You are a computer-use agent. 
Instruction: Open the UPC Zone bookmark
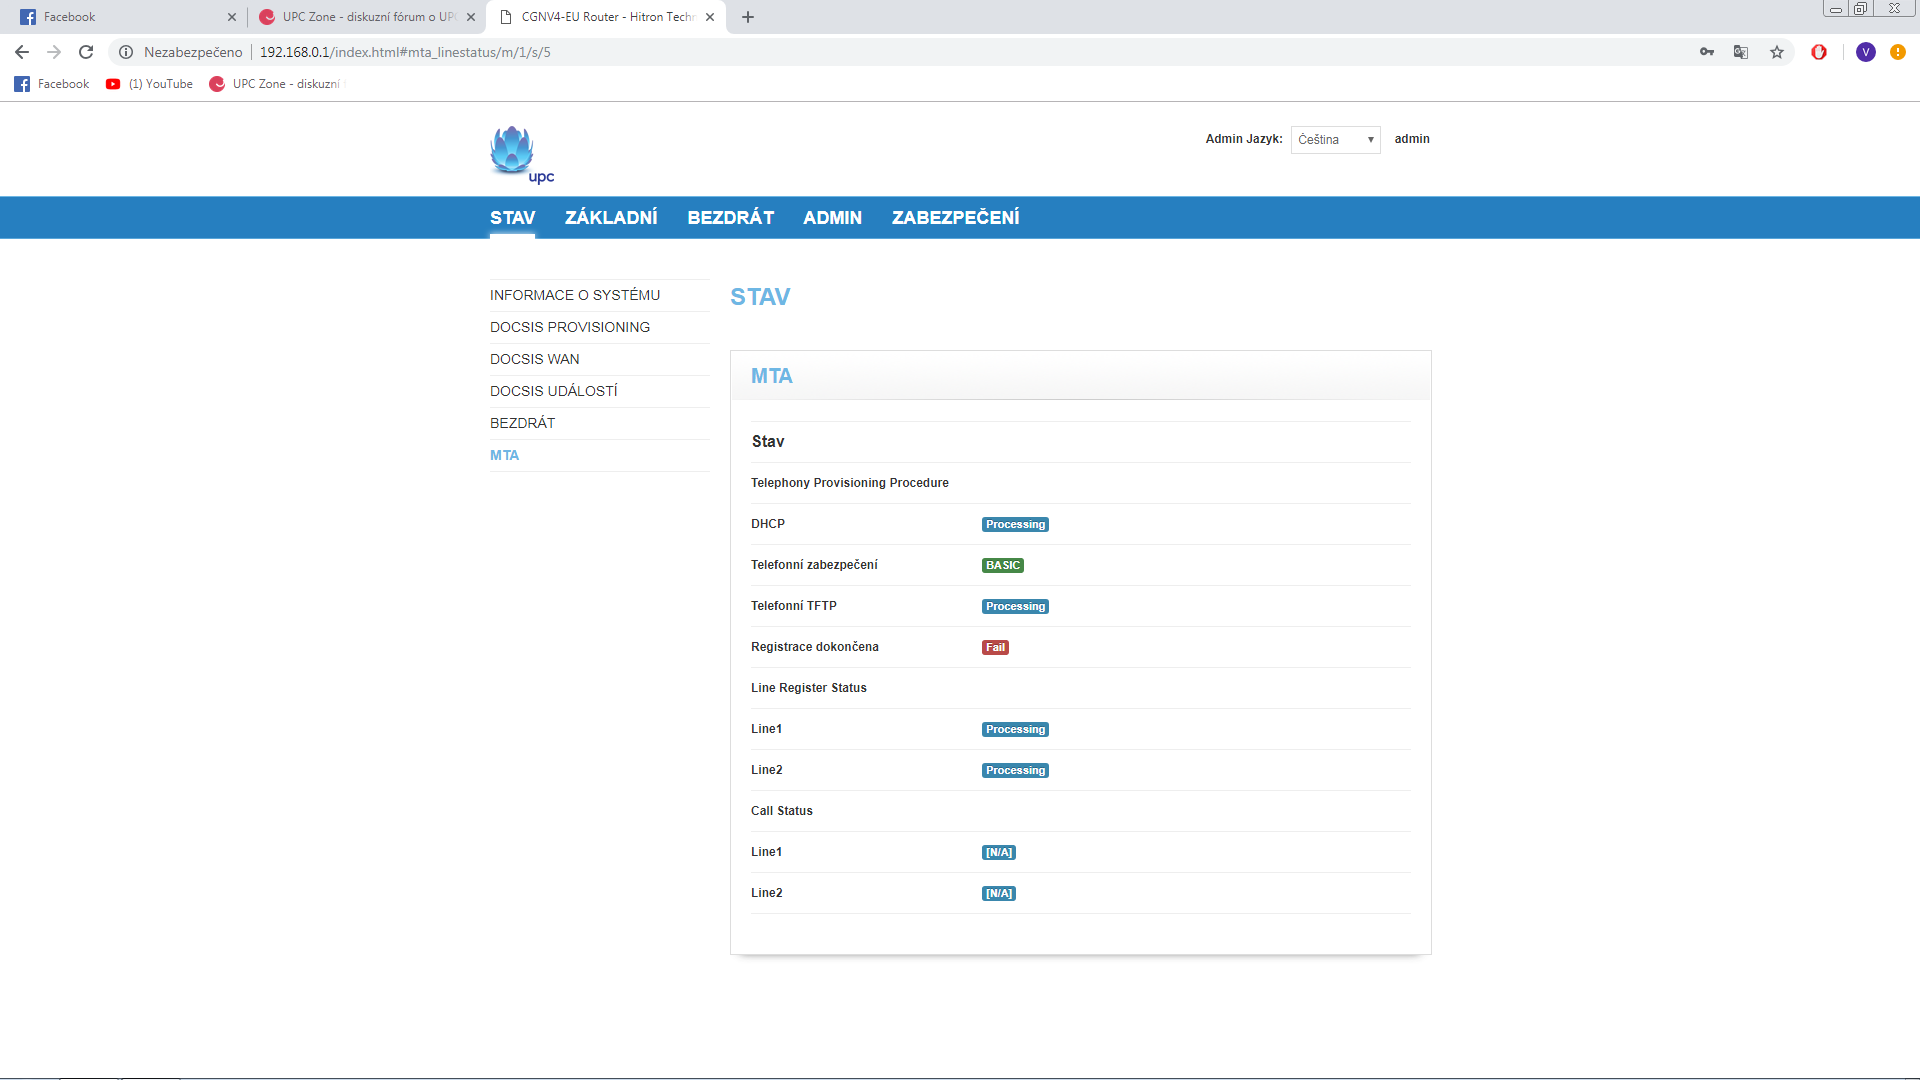[x=275, y=84]
